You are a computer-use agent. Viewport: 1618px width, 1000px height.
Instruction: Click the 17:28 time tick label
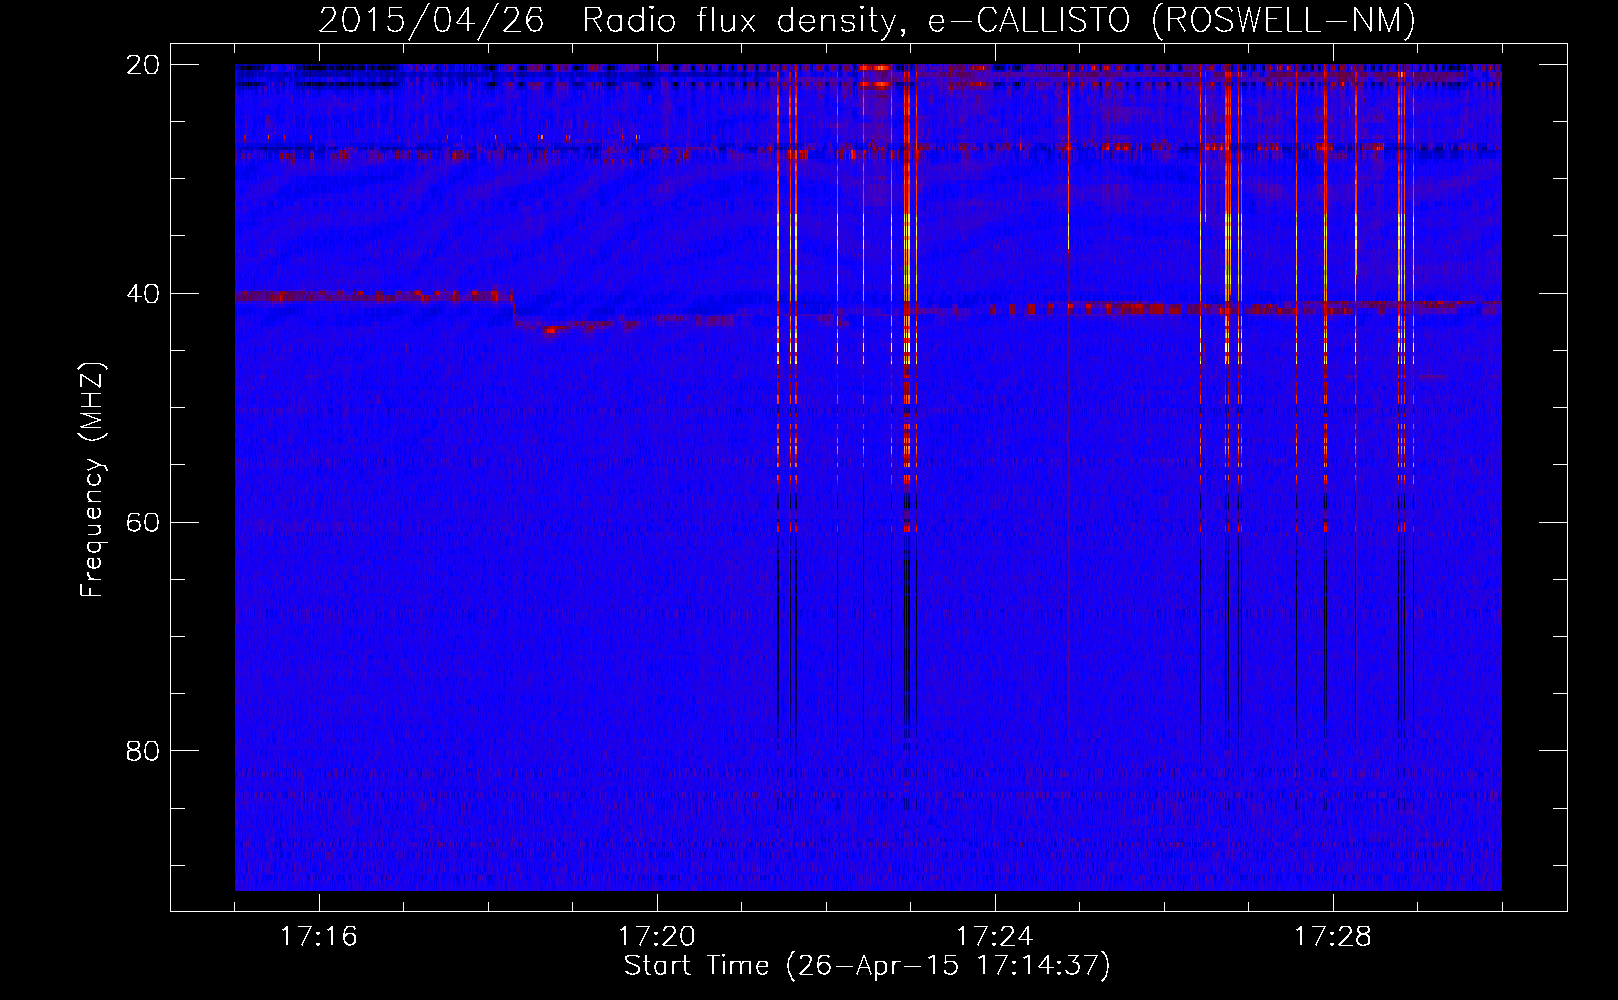pos(1333,937)
